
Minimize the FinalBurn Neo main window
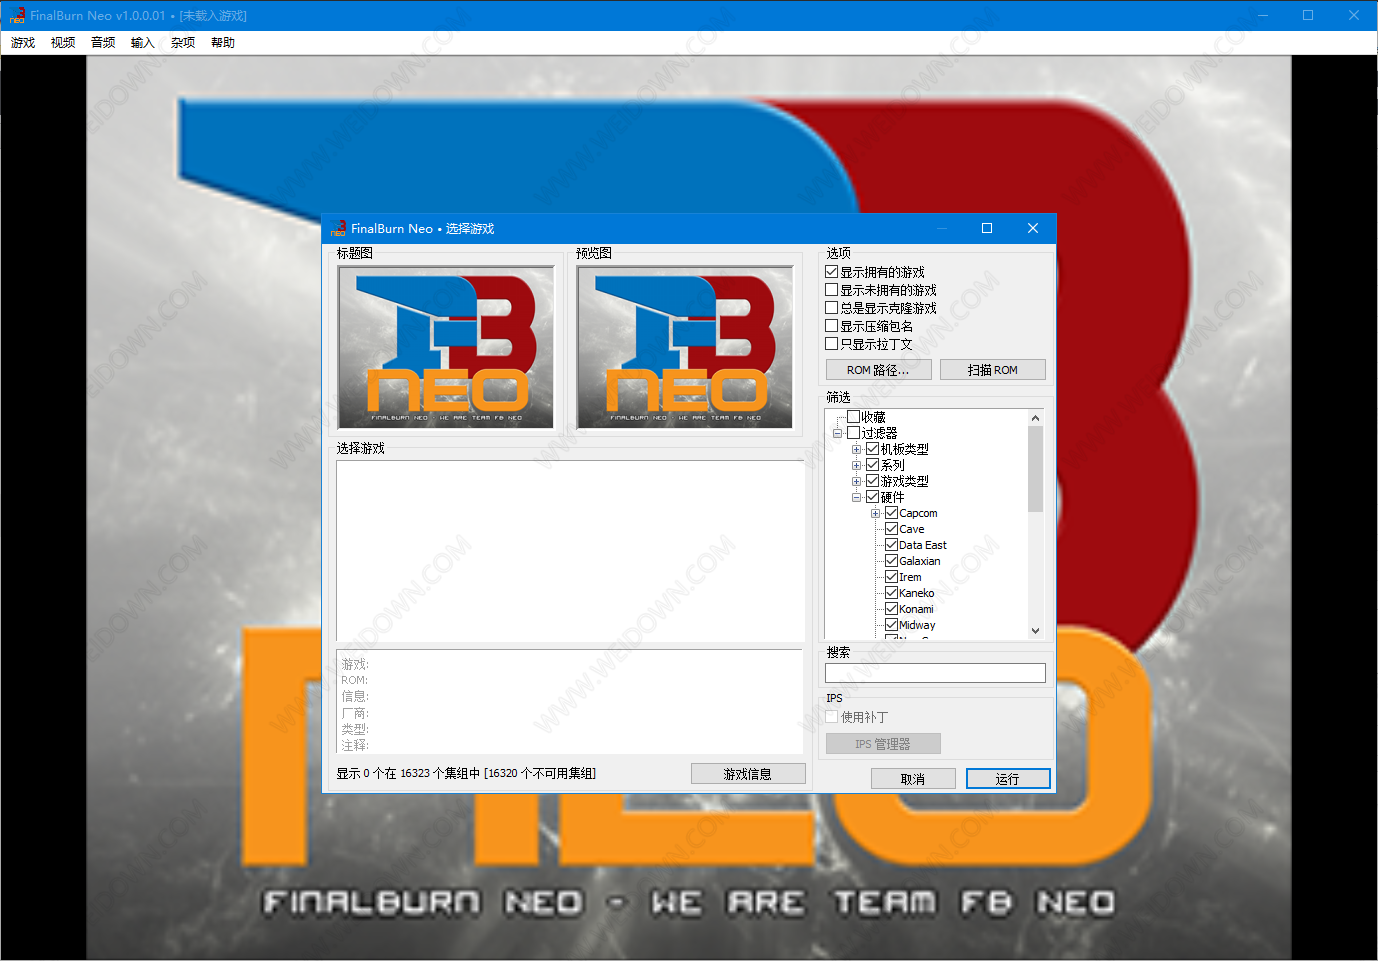pyautogui.click(x=1263, y=15)
